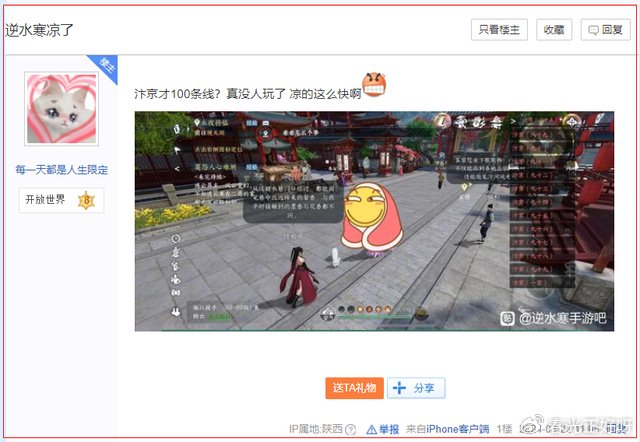Click question mark icon beside IP属地

(x=351, y=429)
